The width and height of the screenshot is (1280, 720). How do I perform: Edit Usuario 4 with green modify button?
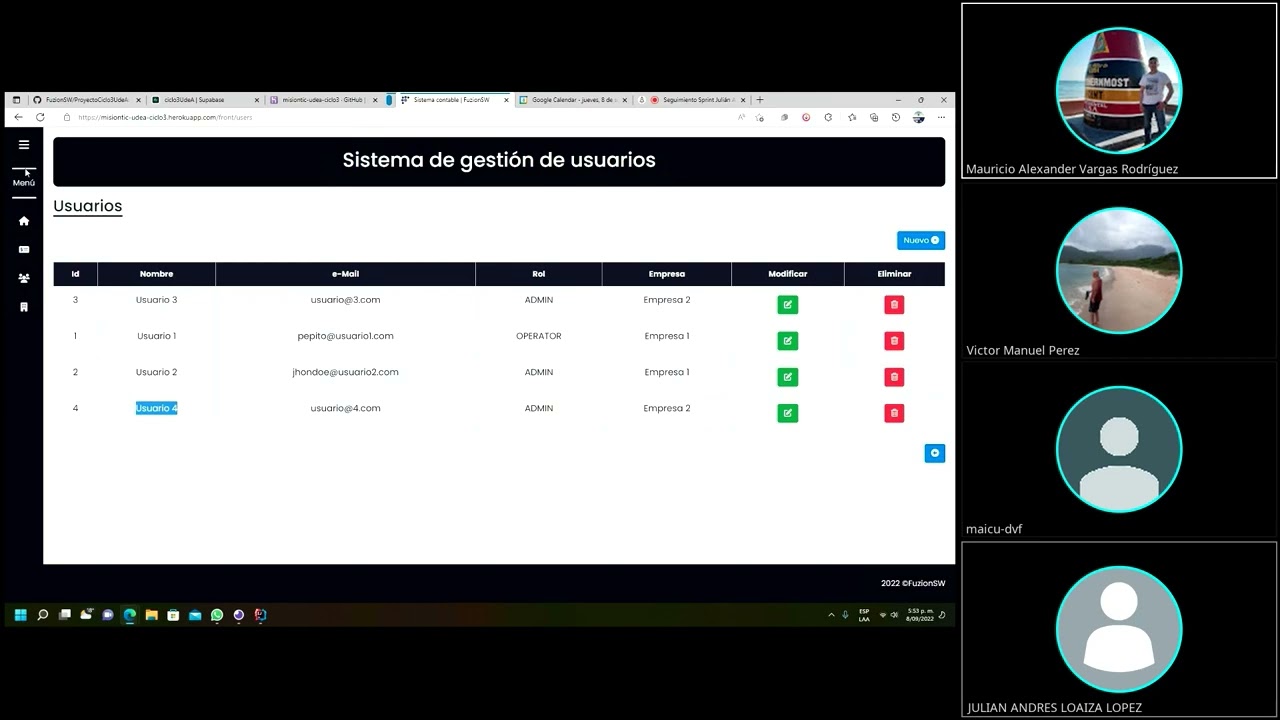(x=788, y=413)
